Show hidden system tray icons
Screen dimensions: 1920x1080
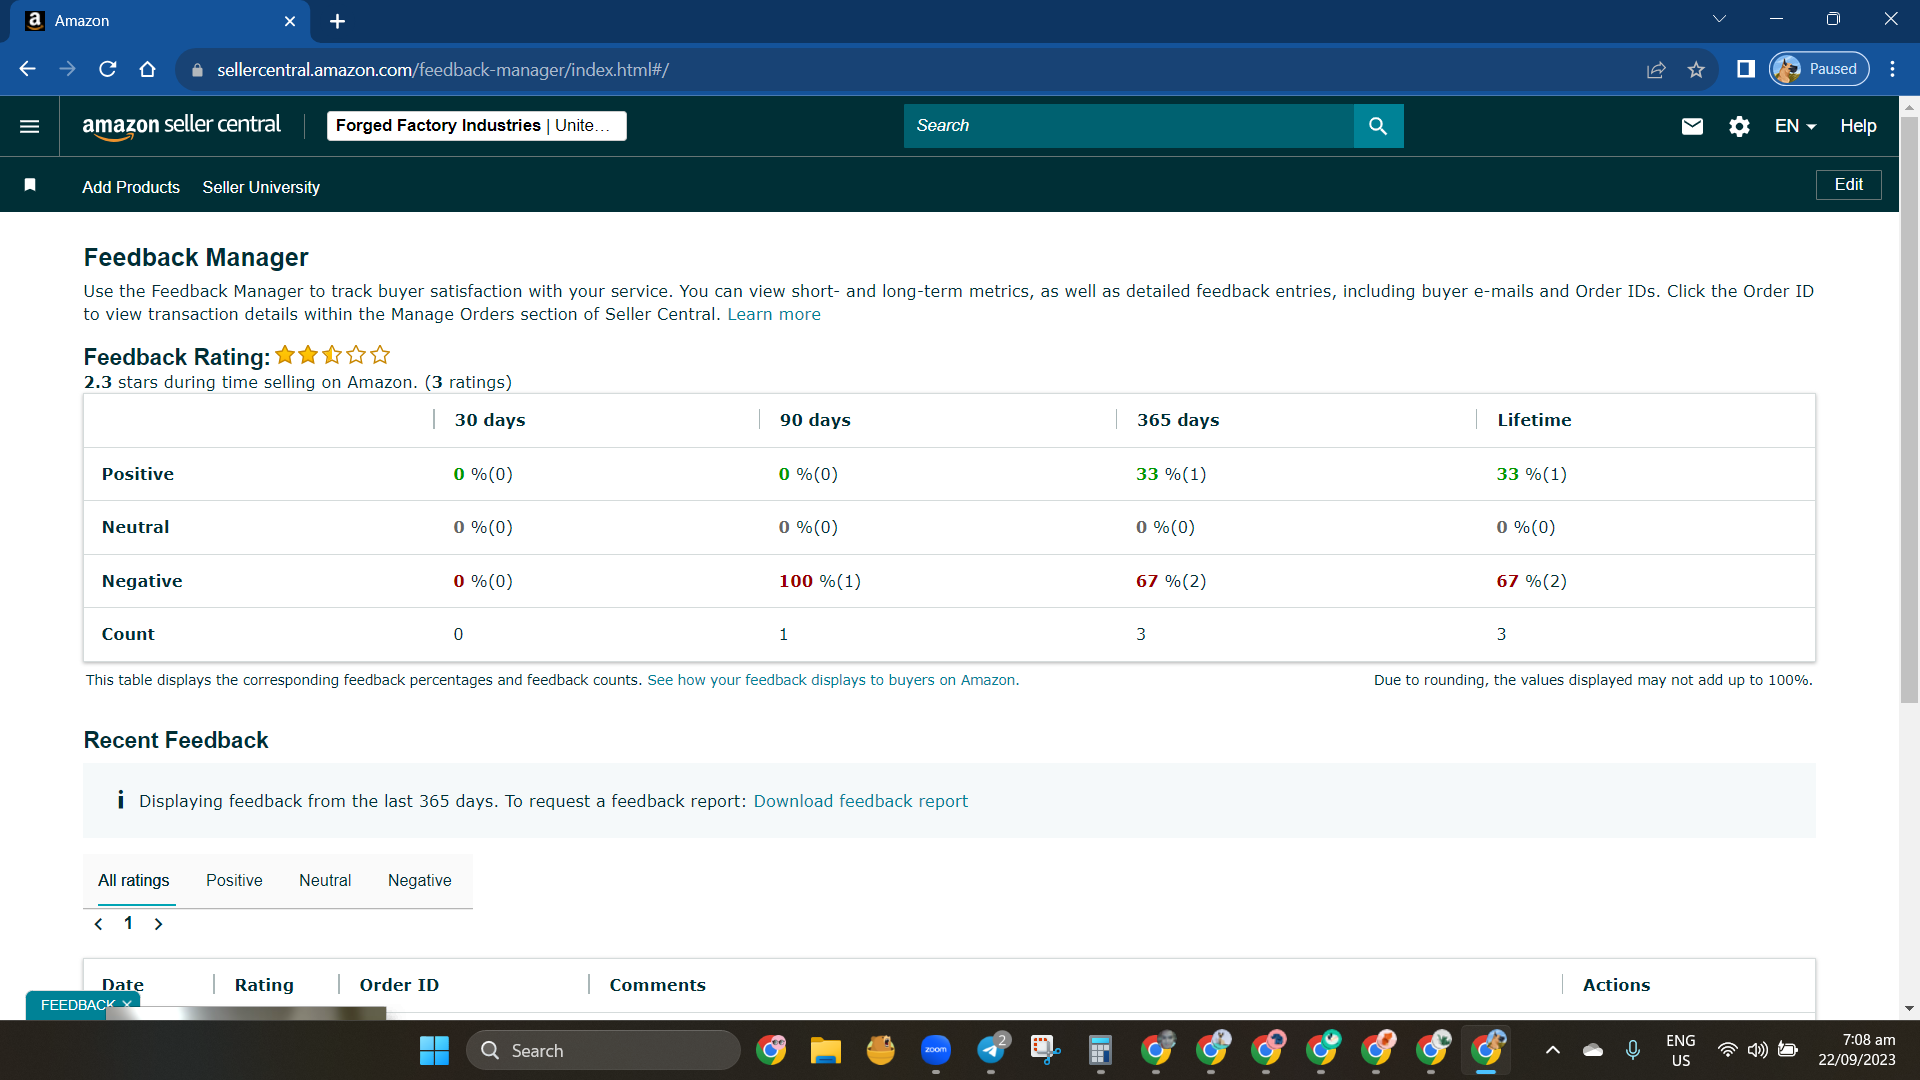pyautogui.click(x=1553, y=1050)
